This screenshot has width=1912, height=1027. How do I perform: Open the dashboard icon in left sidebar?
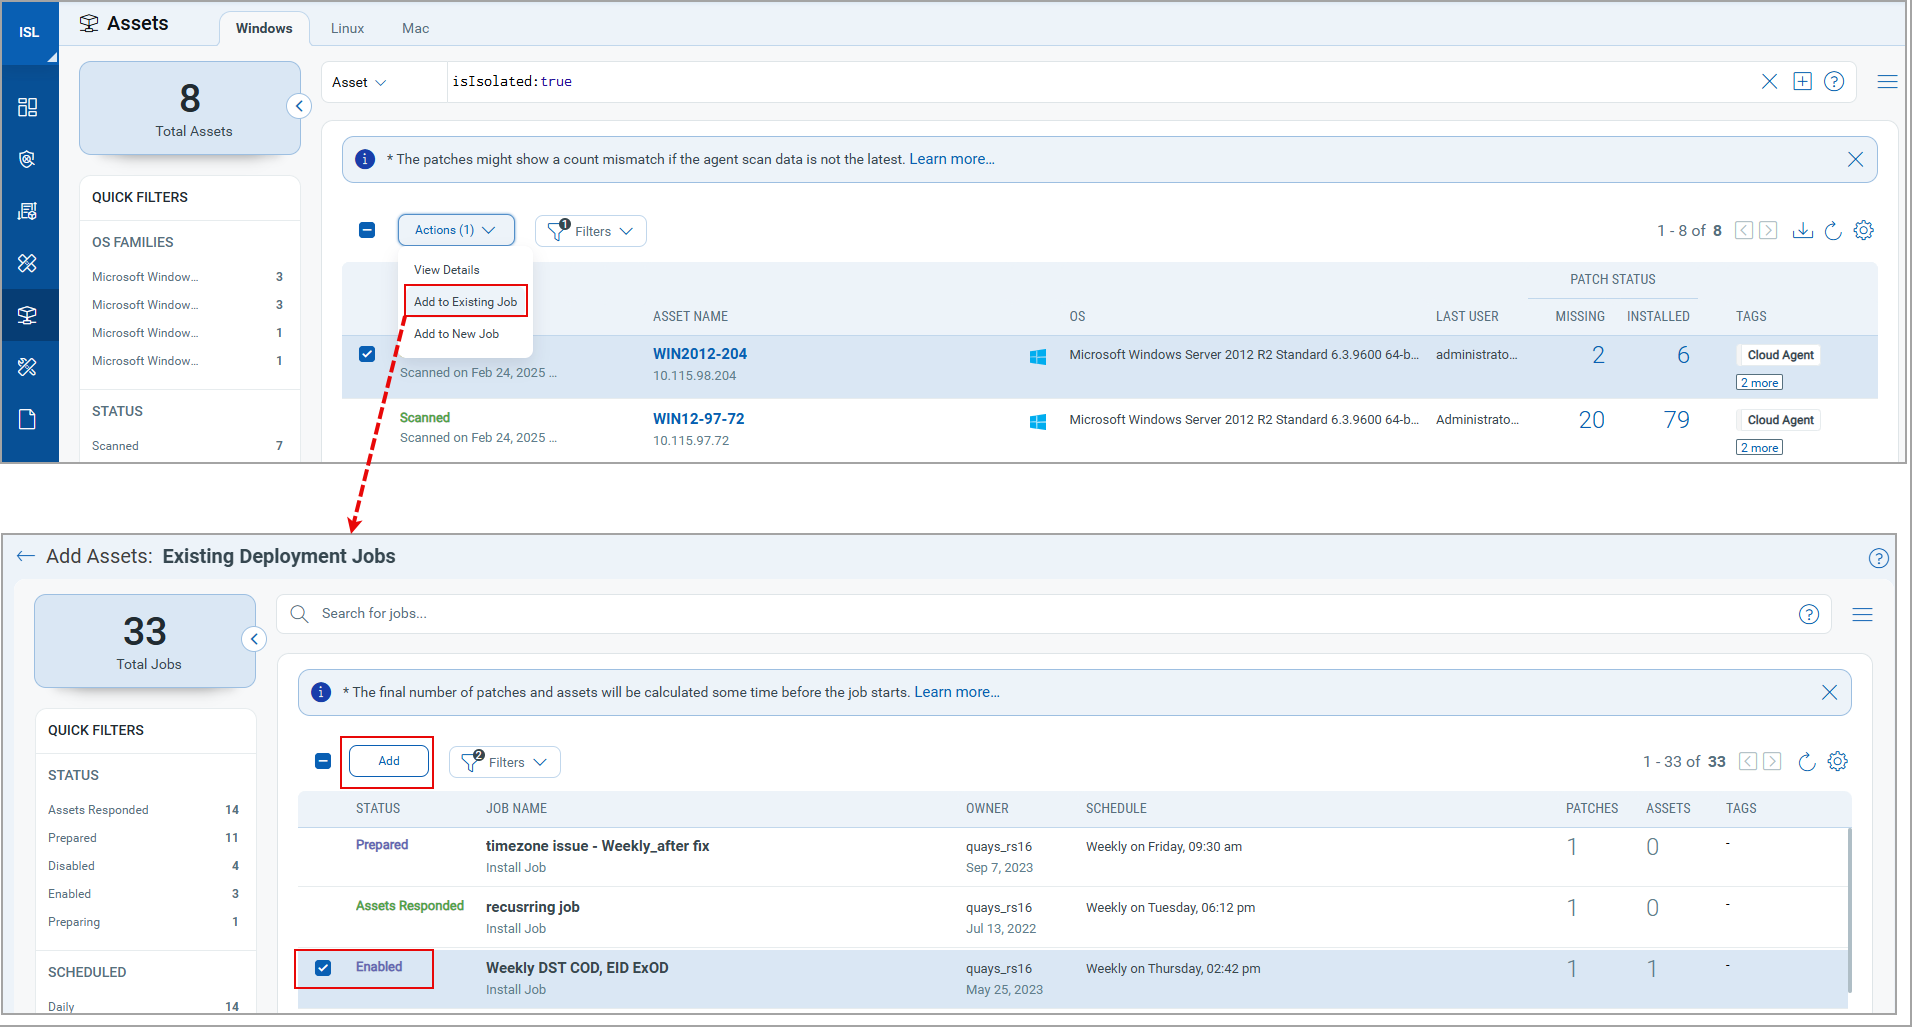(x=28, y=107)
